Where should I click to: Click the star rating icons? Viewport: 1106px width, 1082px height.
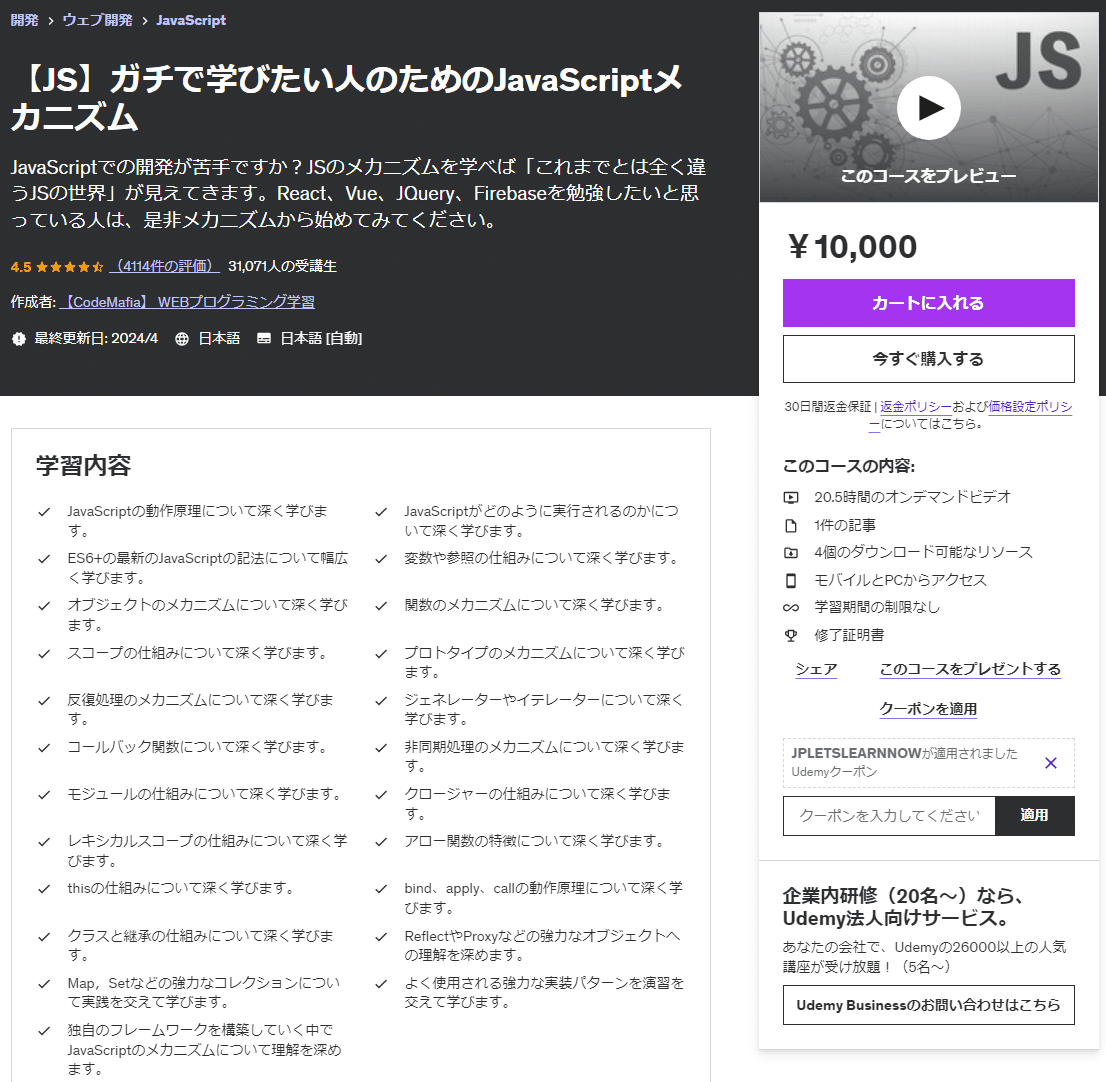tap(69, 267)
